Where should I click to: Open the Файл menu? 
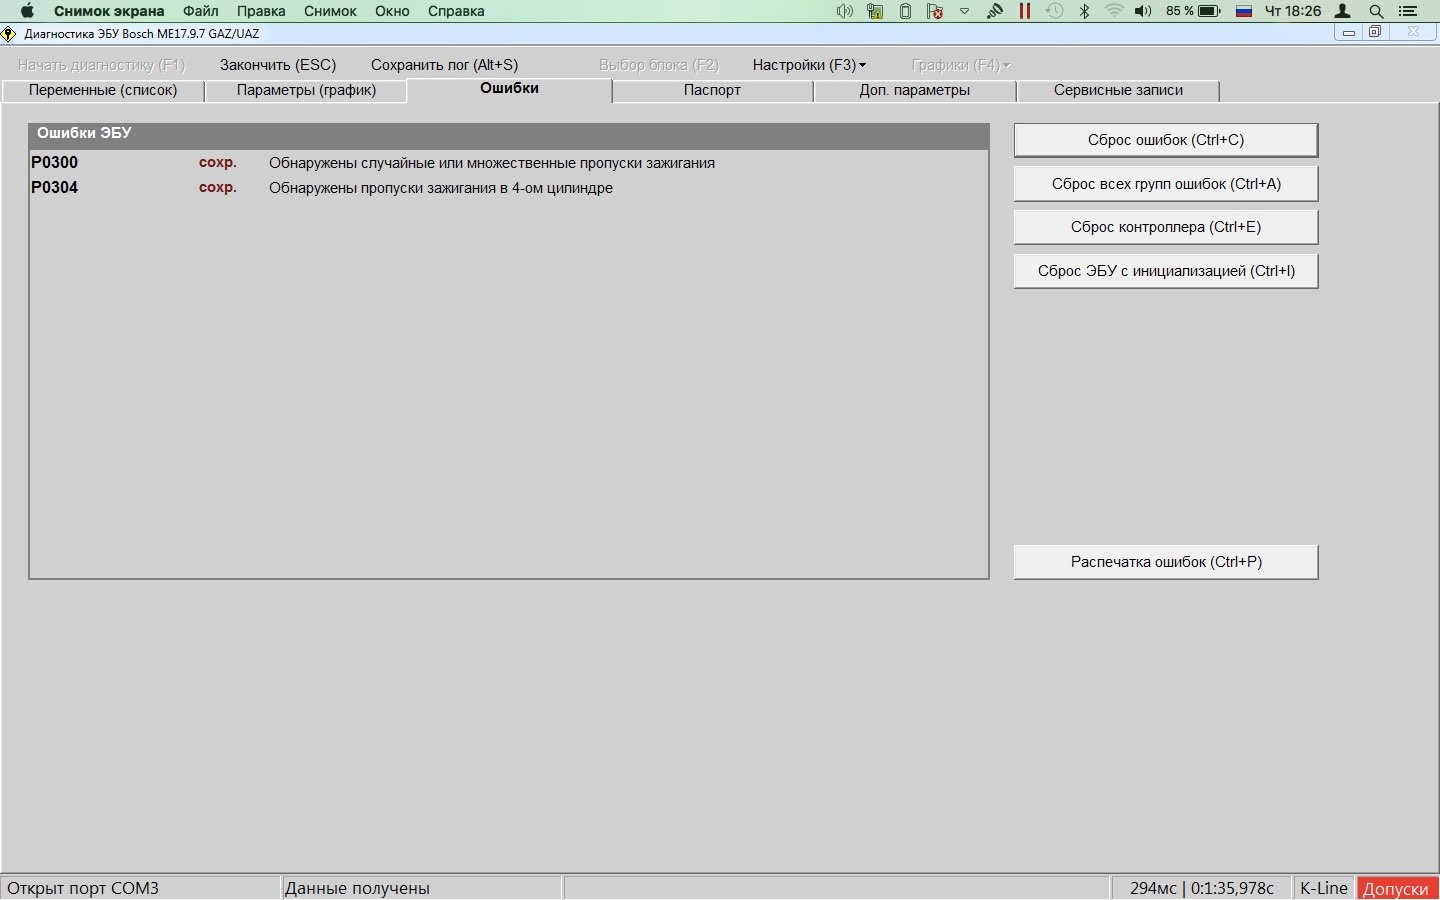201,11
